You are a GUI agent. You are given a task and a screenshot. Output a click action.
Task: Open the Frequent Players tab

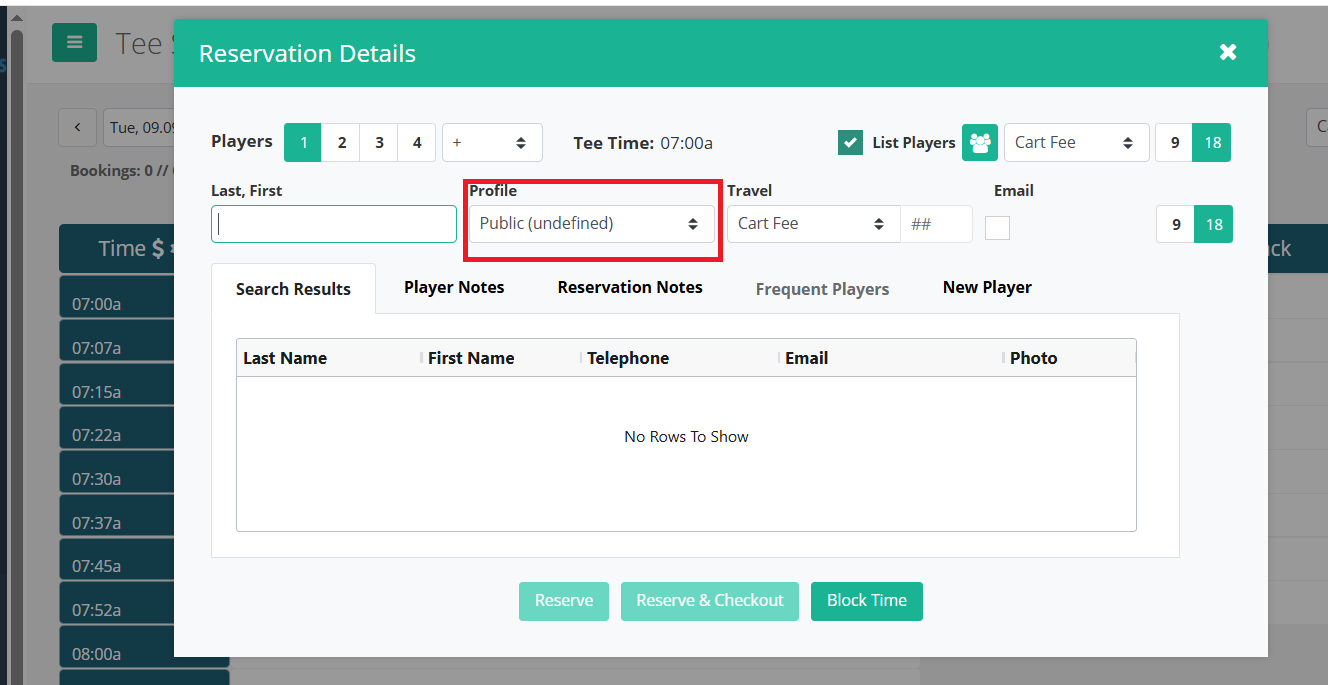[822, 289]
